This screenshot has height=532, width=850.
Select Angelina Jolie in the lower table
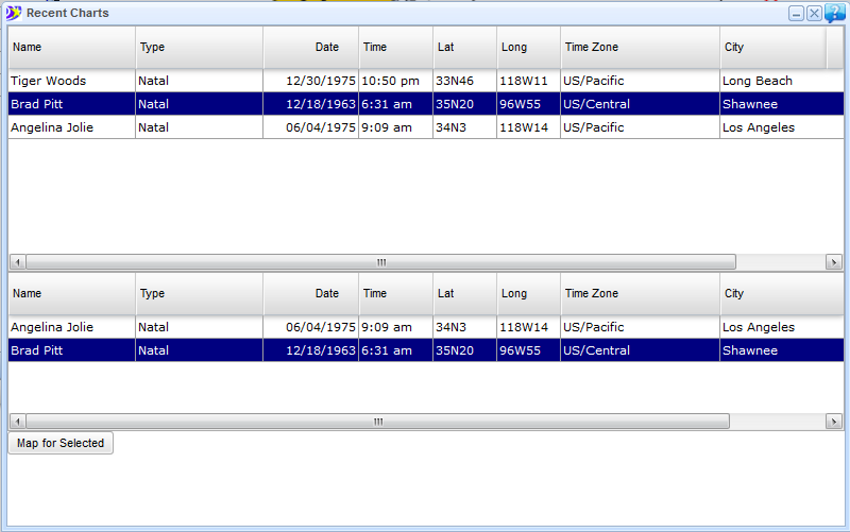click(x=52, y=327)
